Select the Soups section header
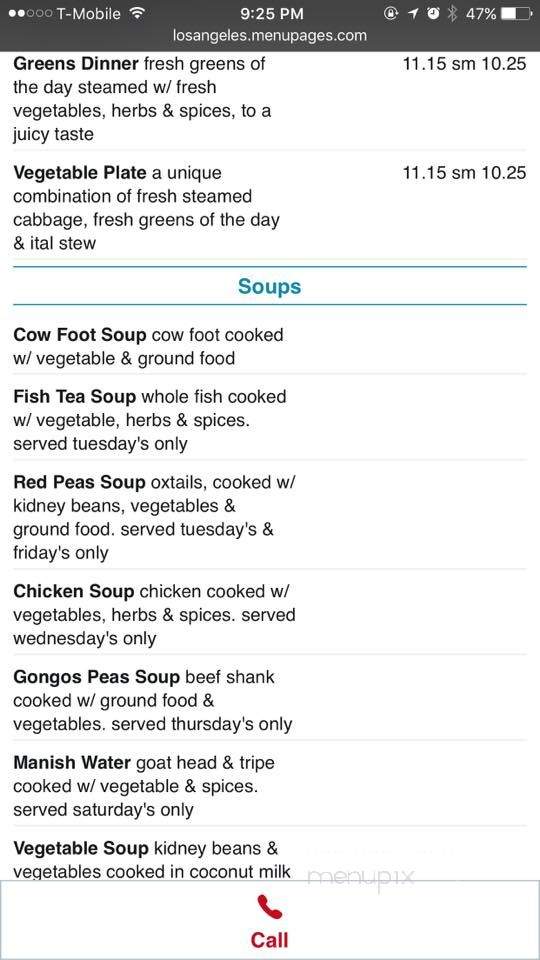 pyautogui.click(x=269, y=286)
